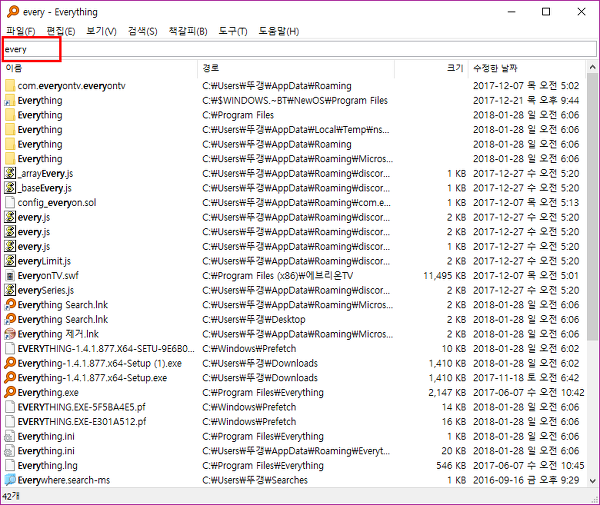Screen dimensions: 600x505
Task: Select the _arrayEvery.js script icon
Action: pos(10,173)
